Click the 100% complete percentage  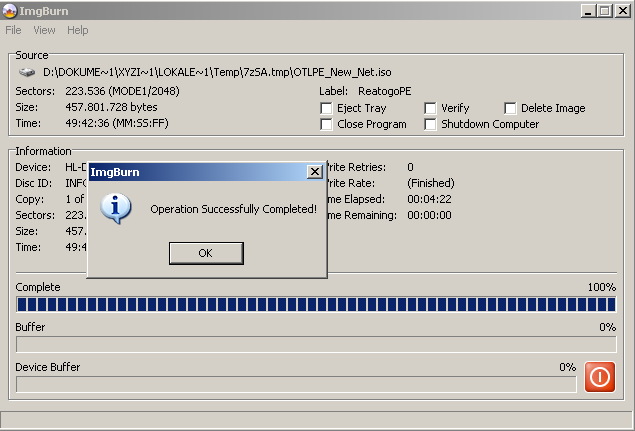602,287
